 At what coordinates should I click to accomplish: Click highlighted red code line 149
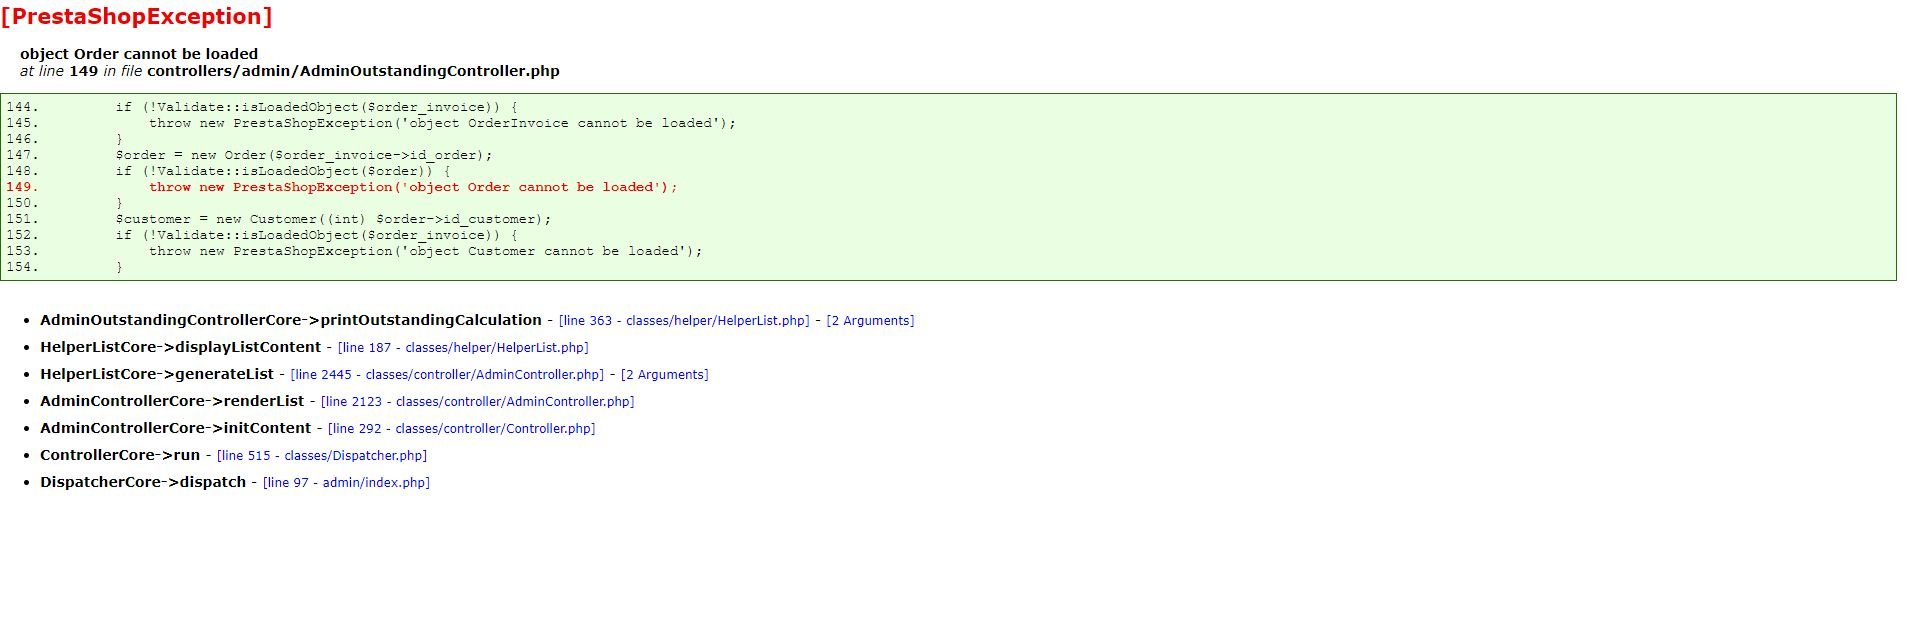(413, 187)
